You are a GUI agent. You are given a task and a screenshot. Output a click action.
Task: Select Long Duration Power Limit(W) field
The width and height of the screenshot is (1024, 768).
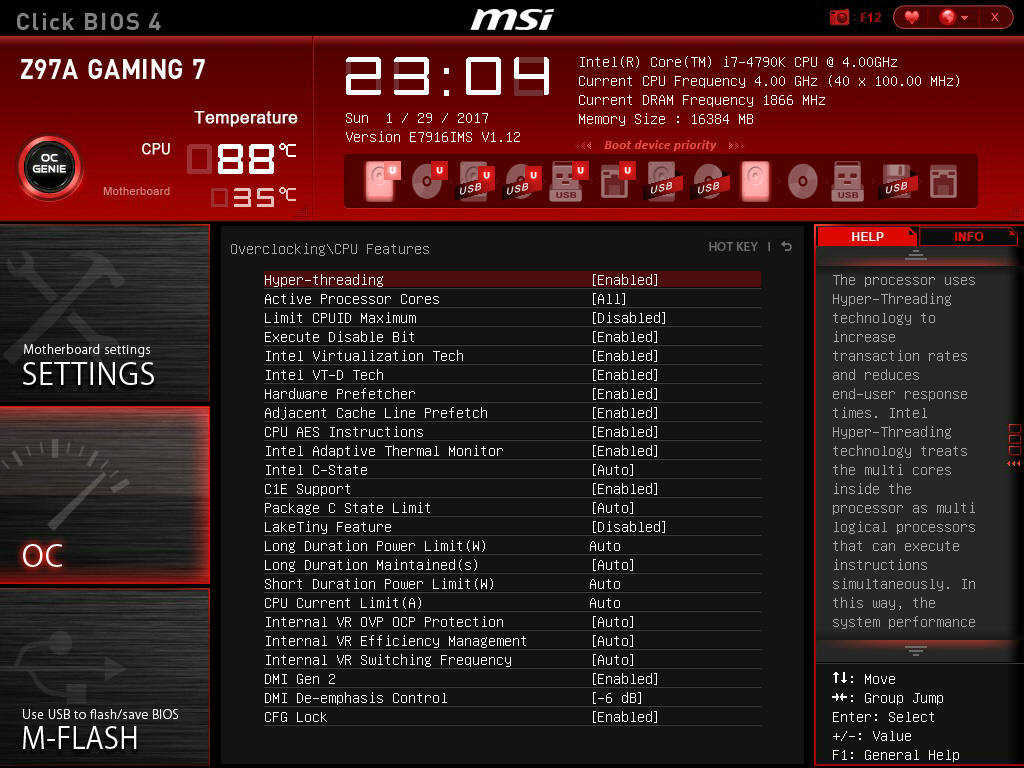pyautogui.click(x=512, y=546)
